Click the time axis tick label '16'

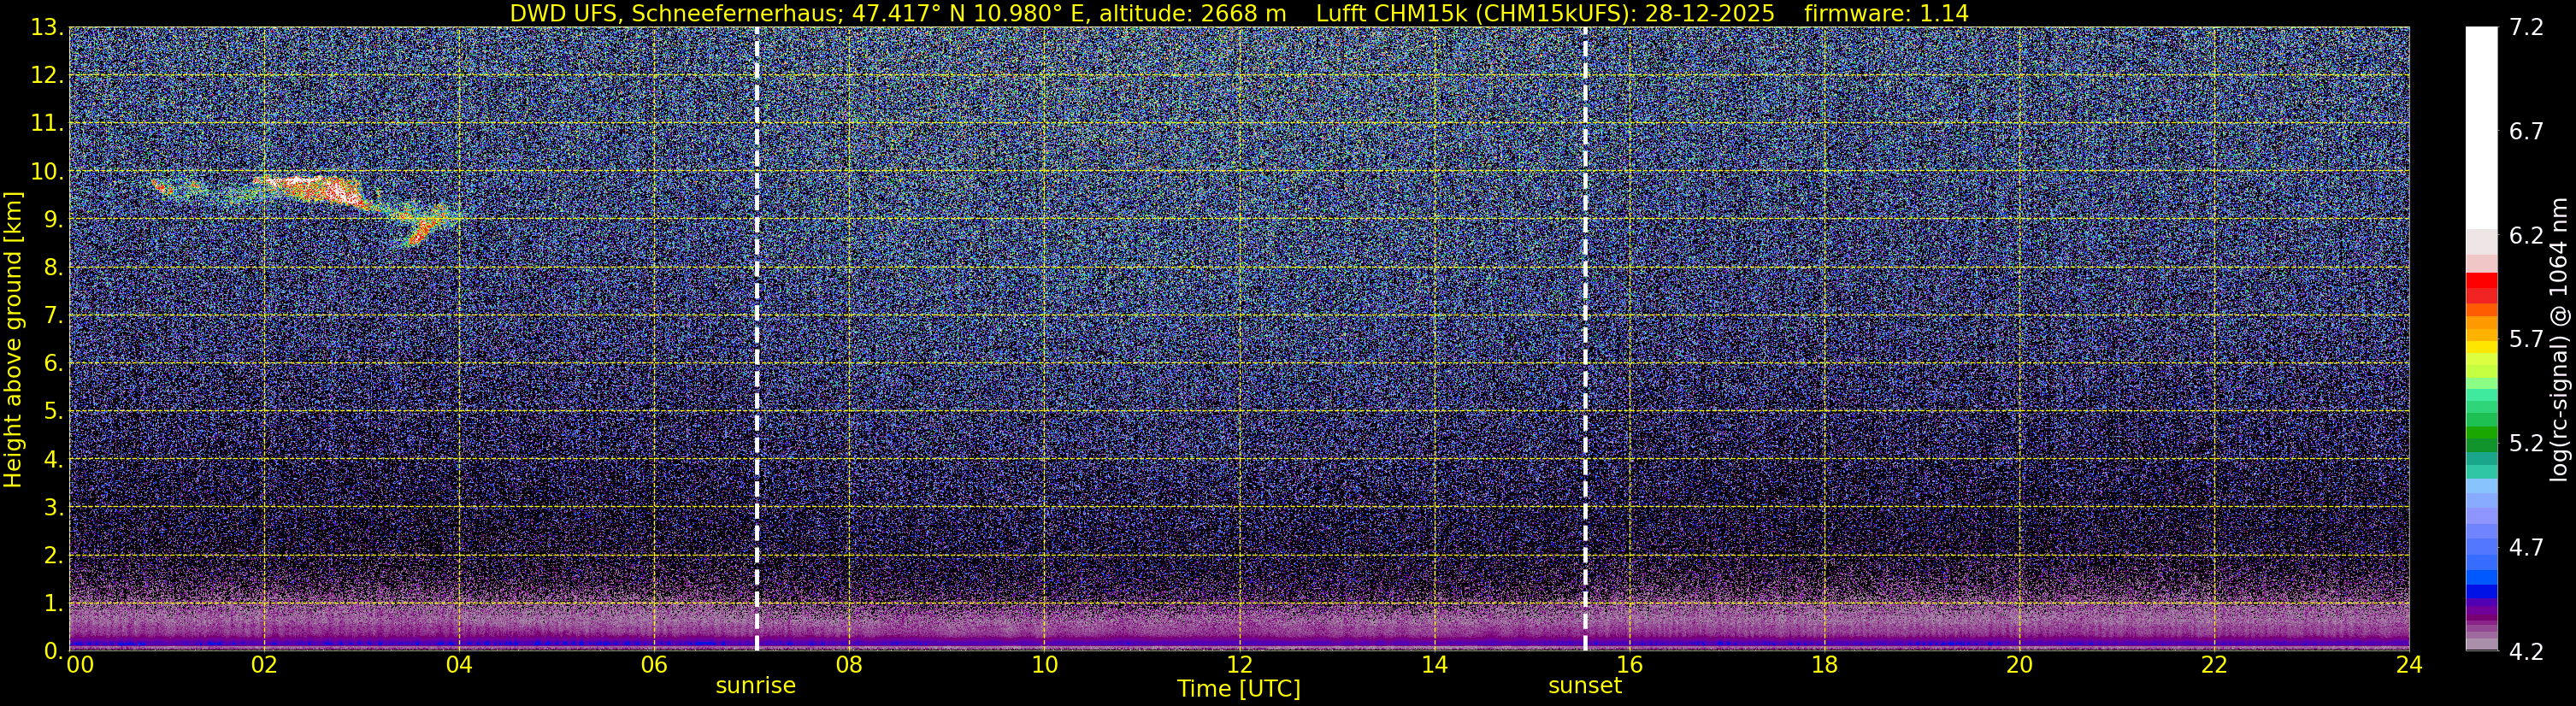[1629, 665]
